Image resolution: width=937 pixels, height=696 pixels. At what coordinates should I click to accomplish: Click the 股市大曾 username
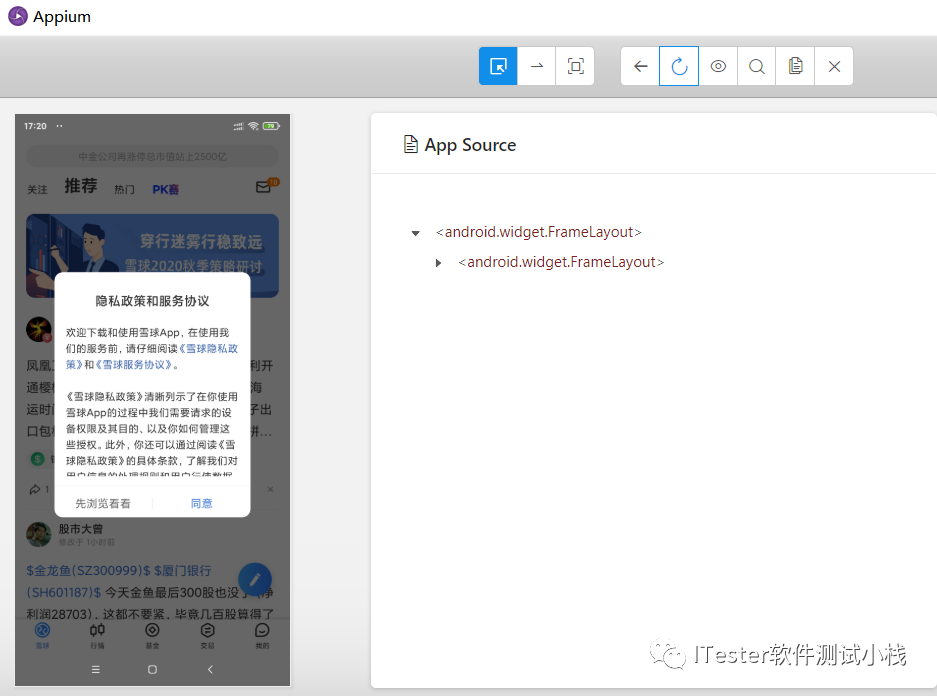[x=81, y=529]
